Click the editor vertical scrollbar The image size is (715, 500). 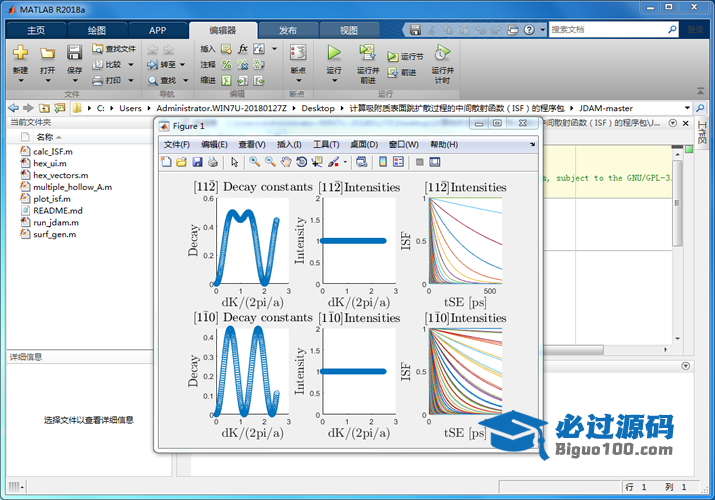(x=677, y=203)
